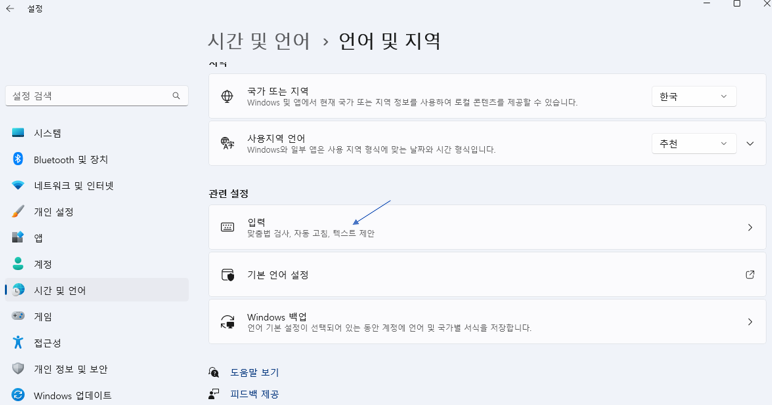Click the 개인 설정 paintbrush icon
The height and width of the screenshot is (405, 772).
click(17, 211)
